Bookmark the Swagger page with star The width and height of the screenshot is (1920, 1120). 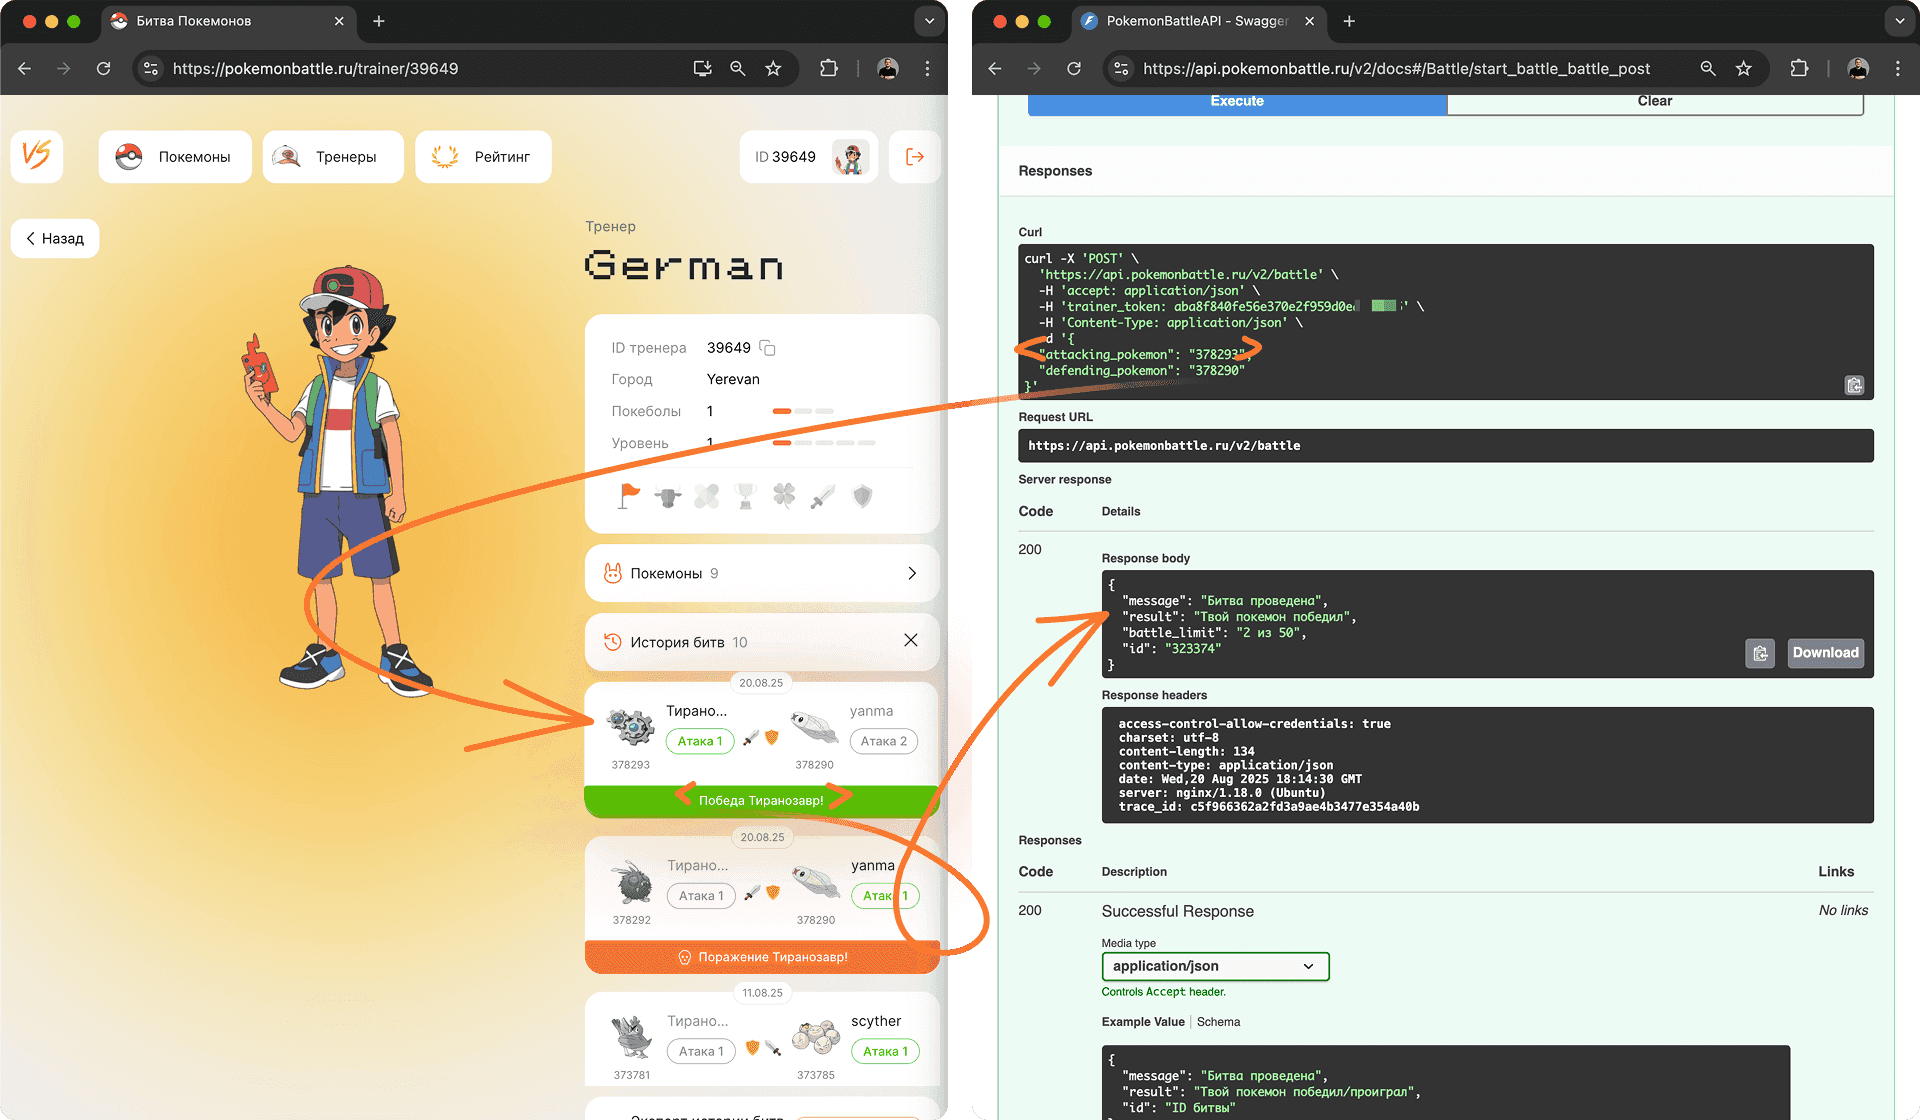pos(1743,68)
